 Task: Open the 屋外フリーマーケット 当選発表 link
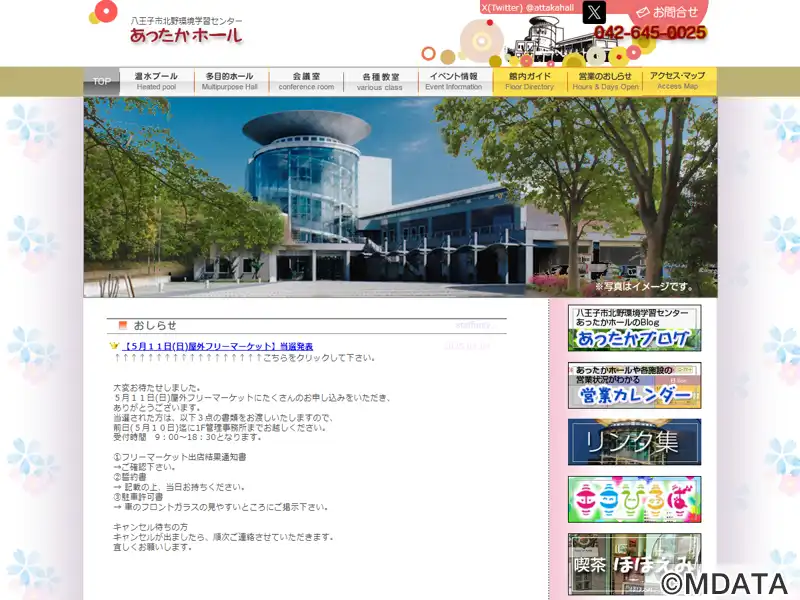218,346
